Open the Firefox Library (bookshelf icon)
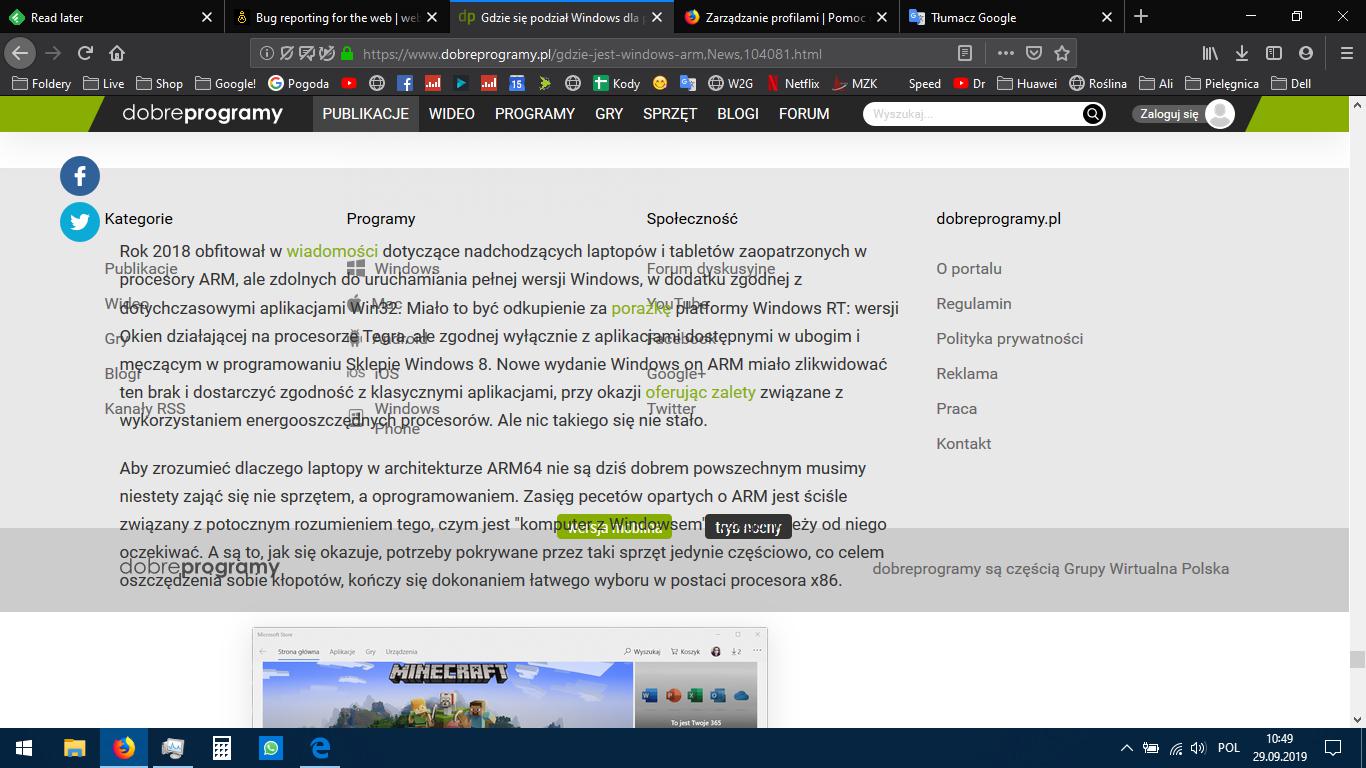 [x=1209, y=53]
